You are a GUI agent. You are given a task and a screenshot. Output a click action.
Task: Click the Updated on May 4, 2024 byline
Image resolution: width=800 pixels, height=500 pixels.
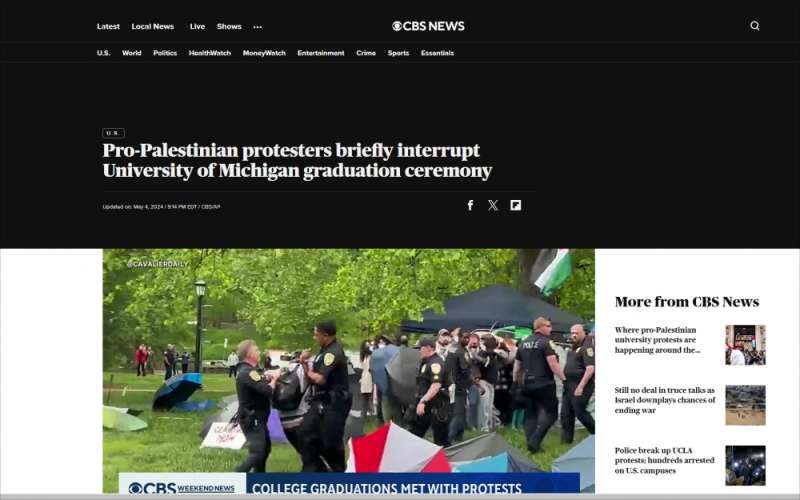tap(161, 207)
